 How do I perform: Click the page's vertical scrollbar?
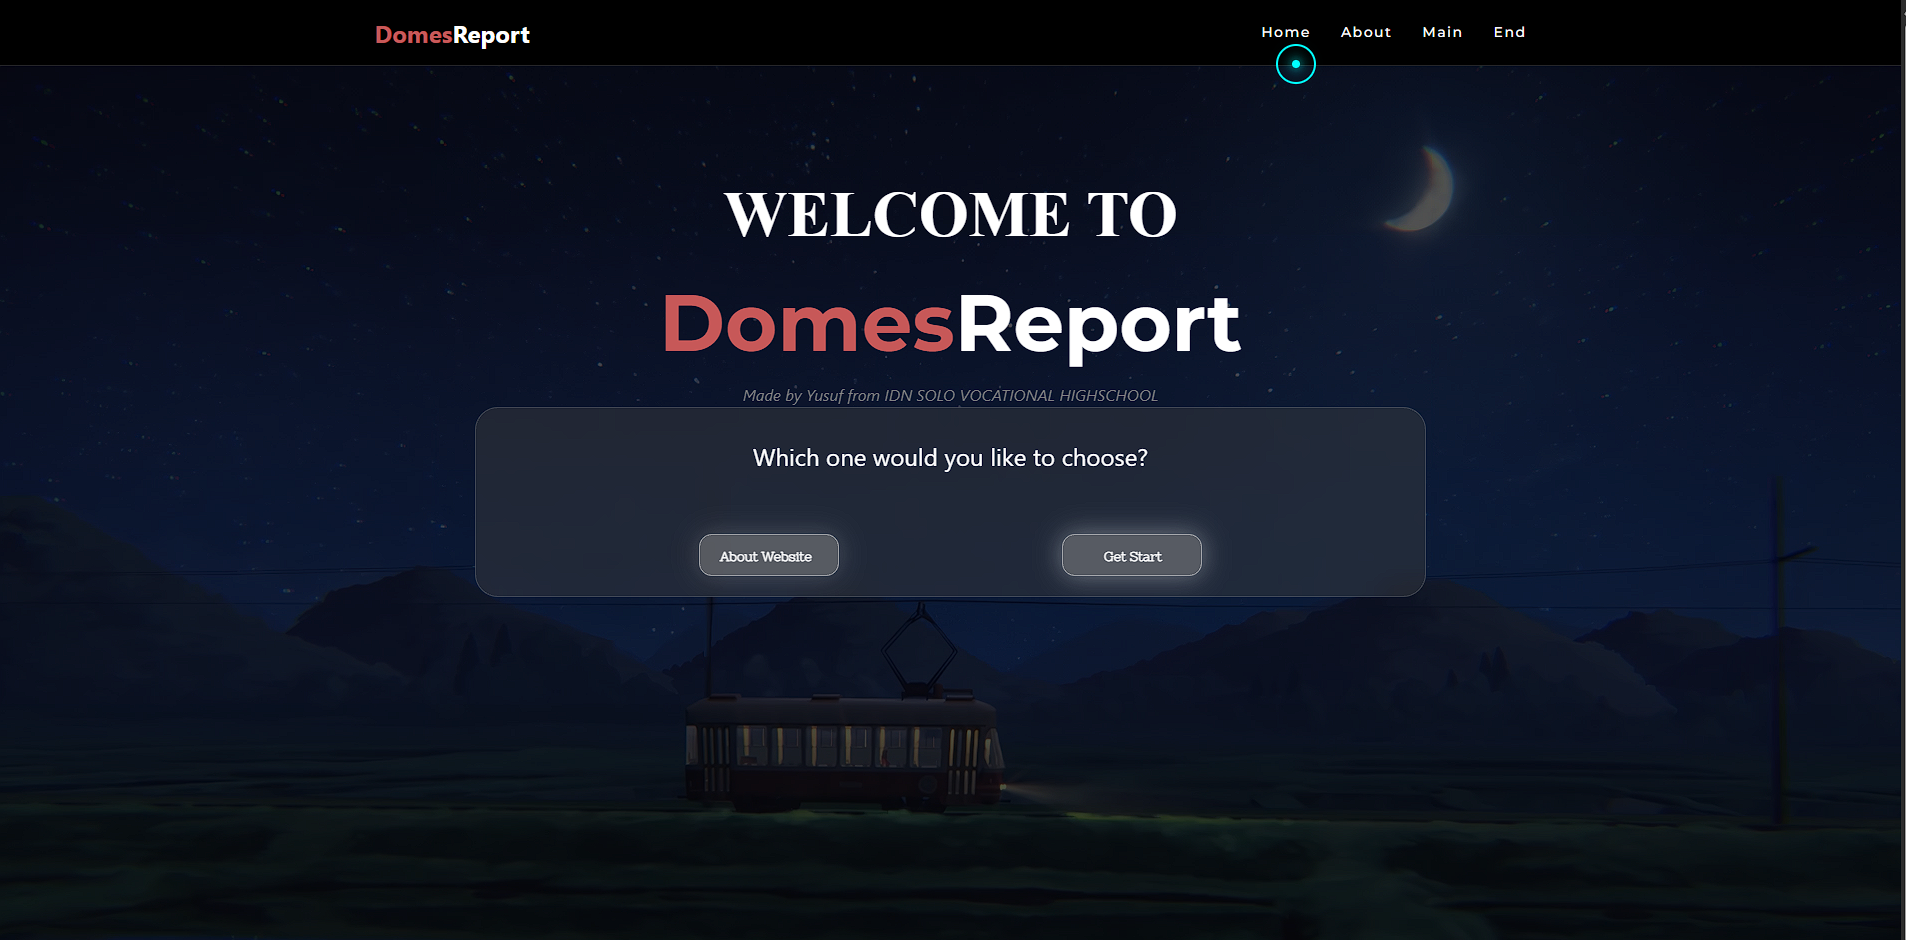(1902, 470)
